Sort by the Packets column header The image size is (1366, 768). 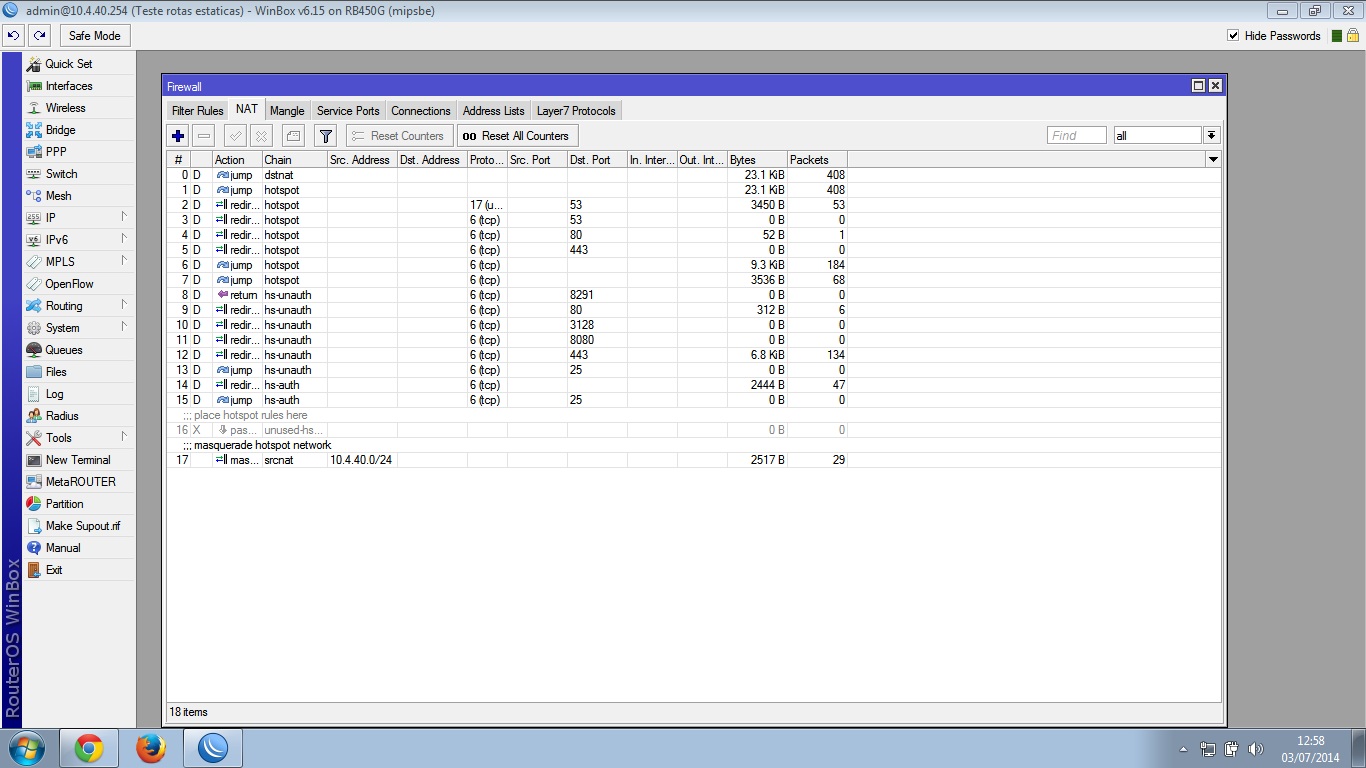[x=817, y=160]
